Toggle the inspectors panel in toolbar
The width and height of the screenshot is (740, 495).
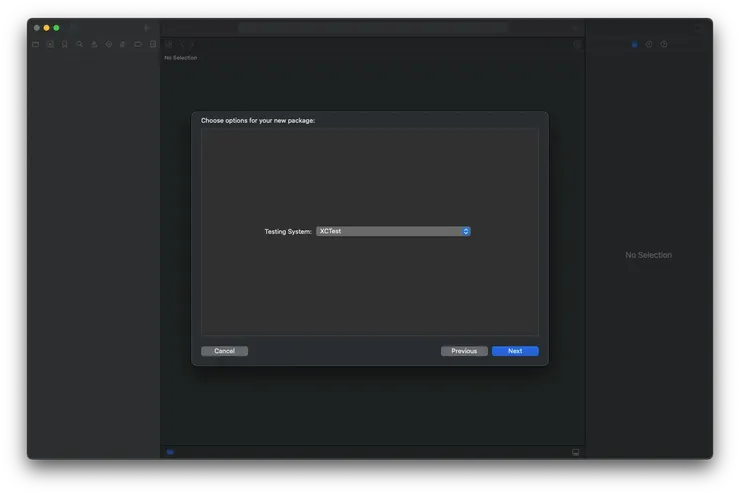pos(698,28)
